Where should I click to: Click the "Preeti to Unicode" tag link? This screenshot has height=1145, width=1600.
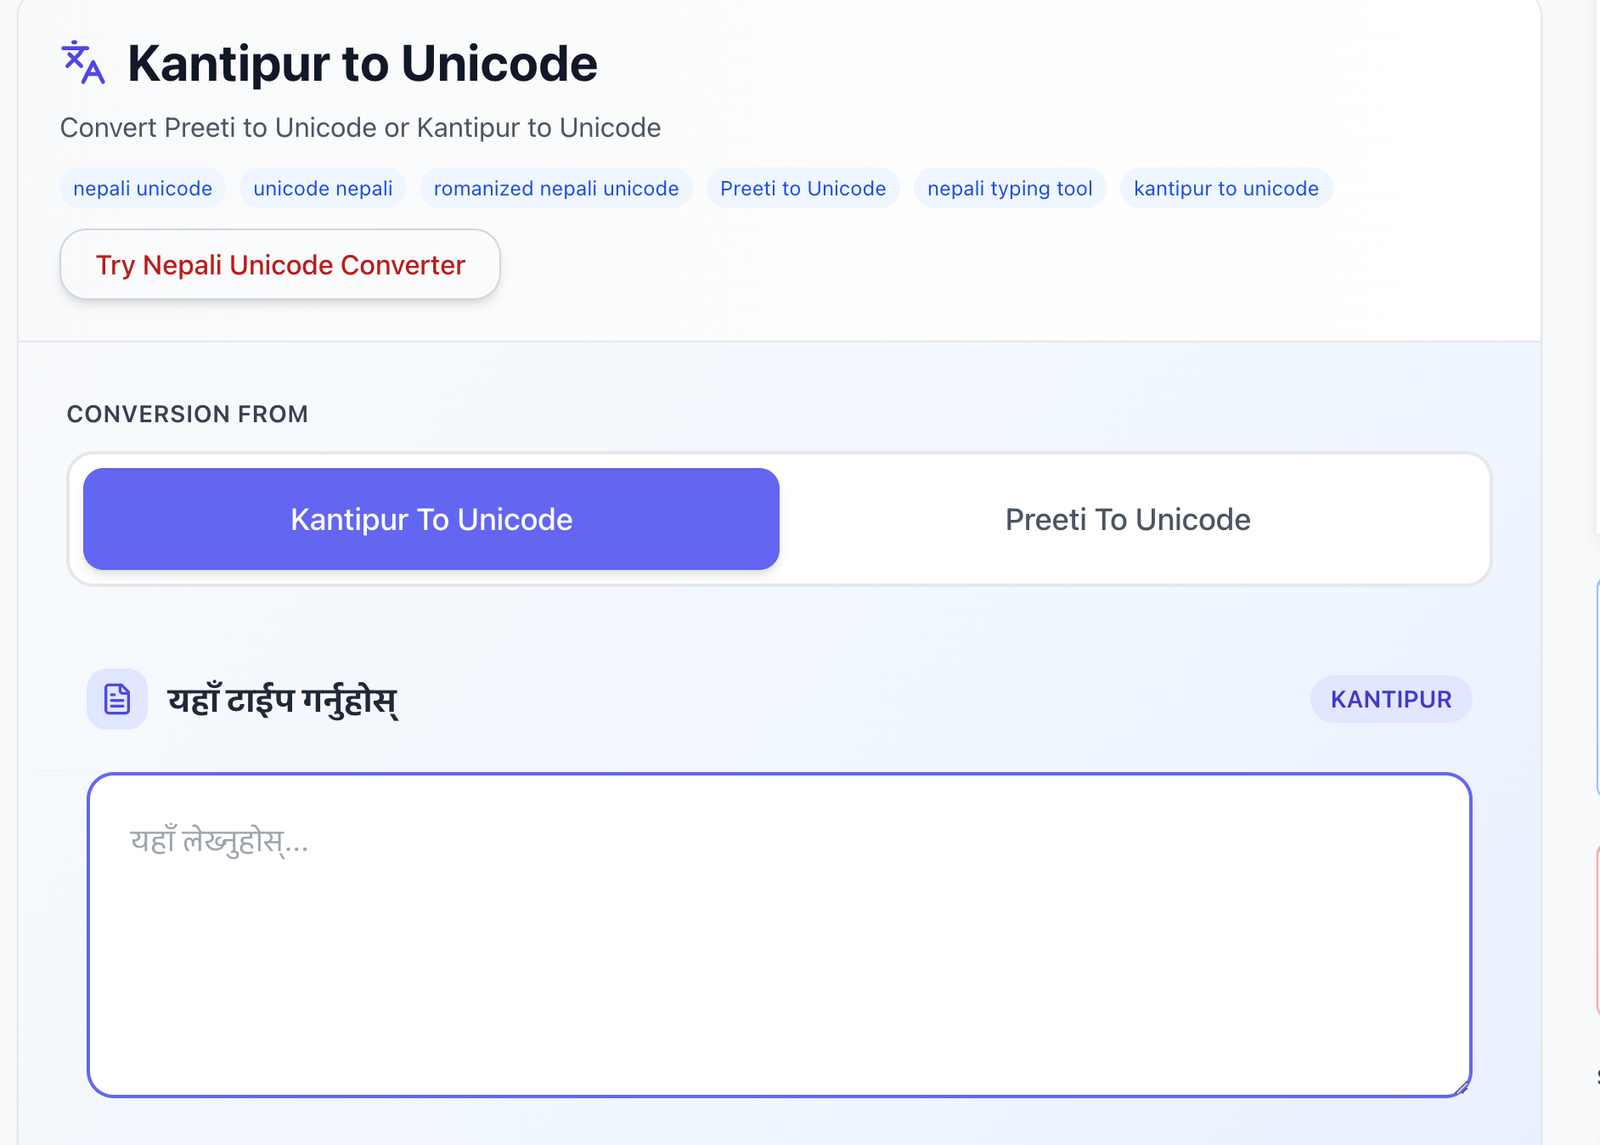coord(803,188)
